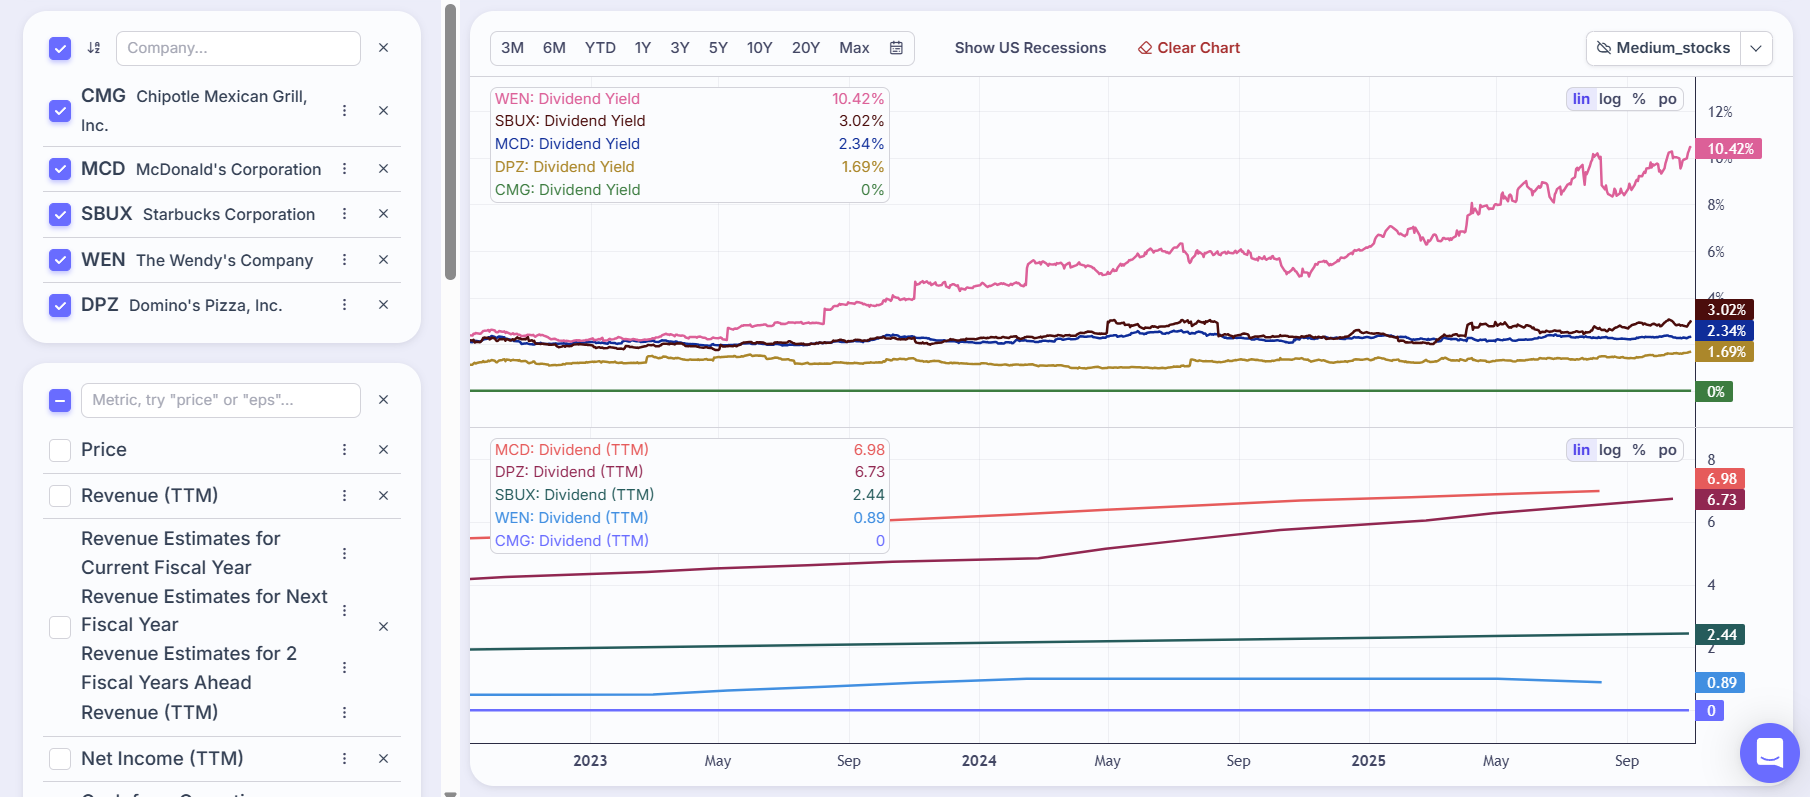Select the YTD time range
Image resolution: width=1810 pixels, height=797 pixels.
click(600, 48)
